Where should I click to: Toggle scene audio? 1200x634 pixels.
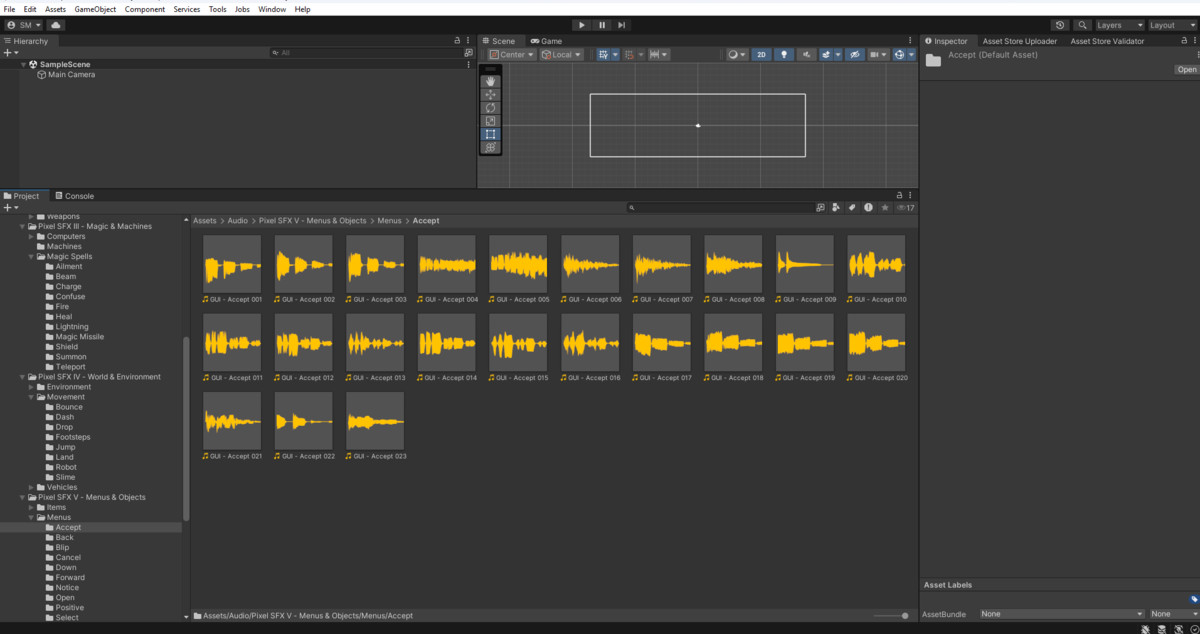coord(807,54)
